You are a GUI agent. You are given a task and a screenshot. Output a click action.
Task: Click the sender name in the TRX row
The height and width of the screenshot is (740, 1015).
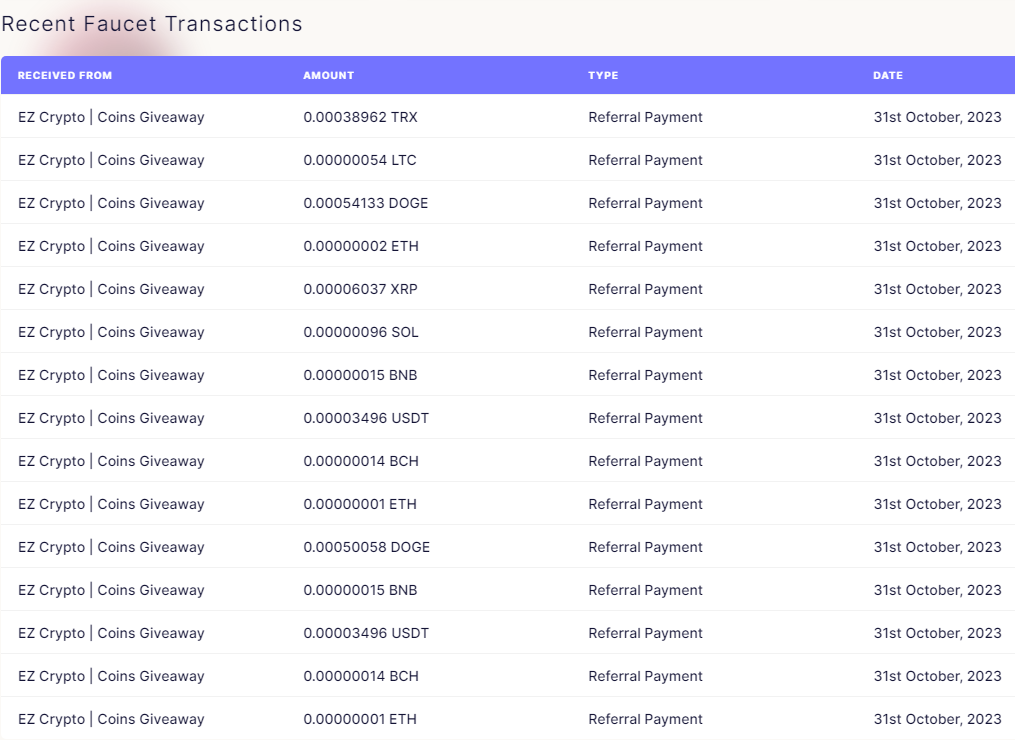click(111, 117)
